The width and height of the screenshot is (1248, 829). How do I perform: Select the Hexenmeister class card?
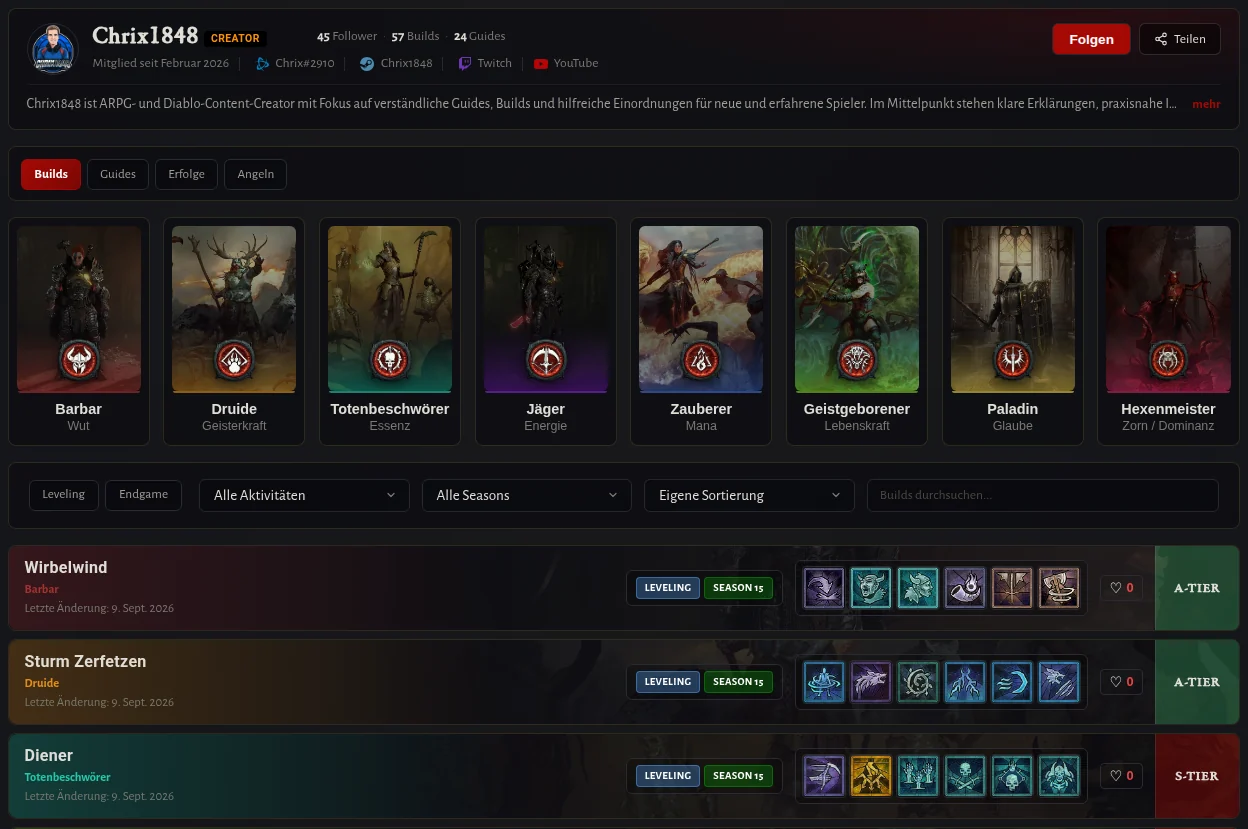[x=1168, y=332]
